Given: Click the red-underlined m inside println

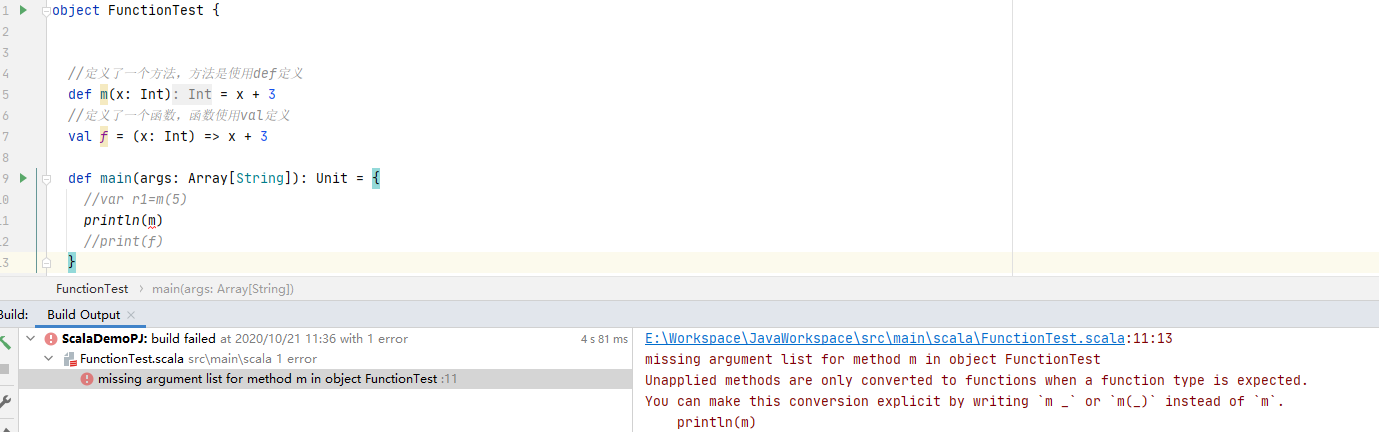Looking at the screenshot, I should (x=152, y=220).
